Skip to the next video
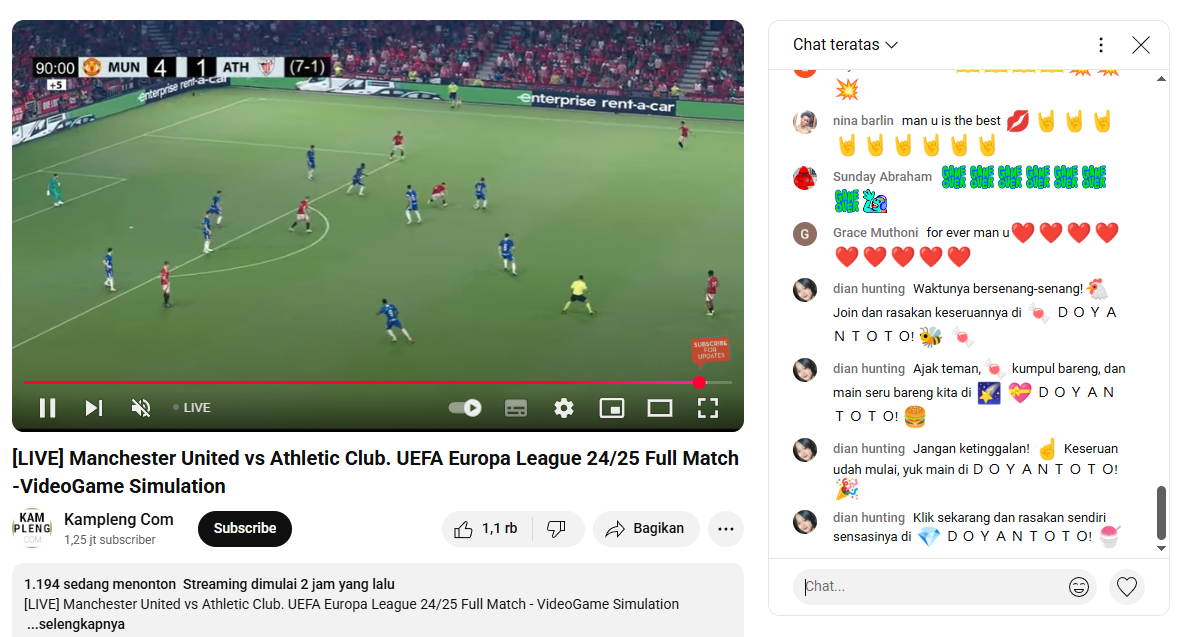This screenshot has width=1182, height=637. pyautogui.click(x=93, y=408)
